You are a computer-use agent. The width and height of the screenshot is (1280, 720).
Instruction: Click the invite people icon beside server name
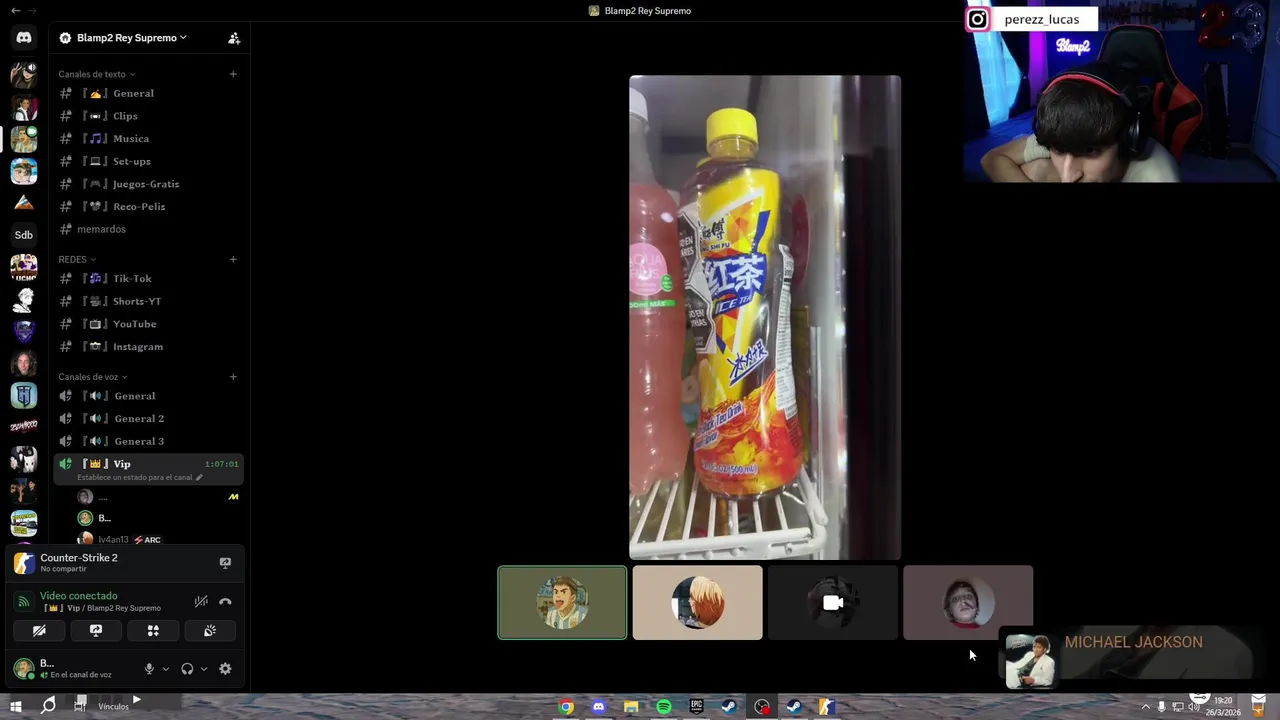pos(234,38)
